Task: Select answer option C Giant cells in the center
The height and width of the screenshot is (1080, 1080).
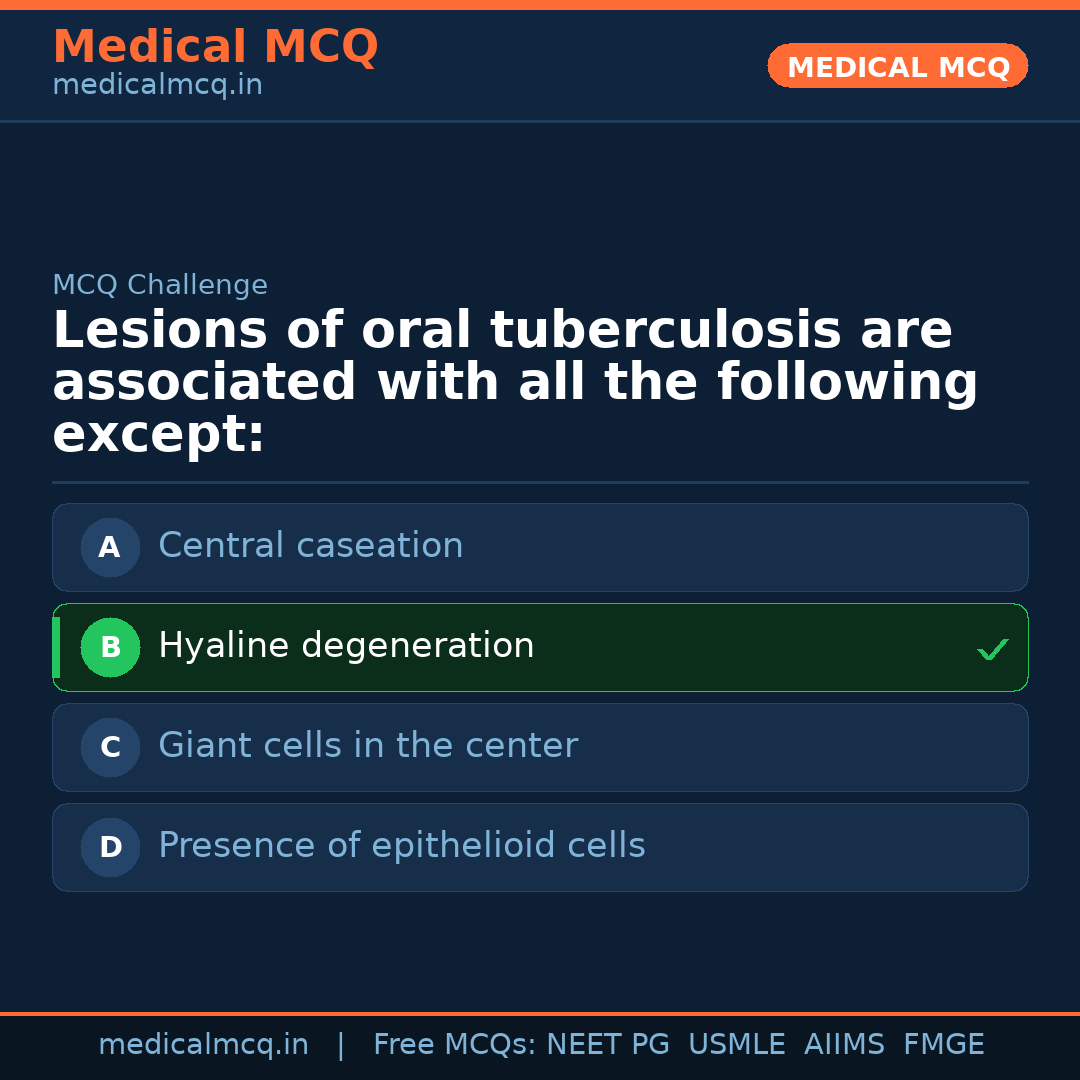Action: click(540, 747)
